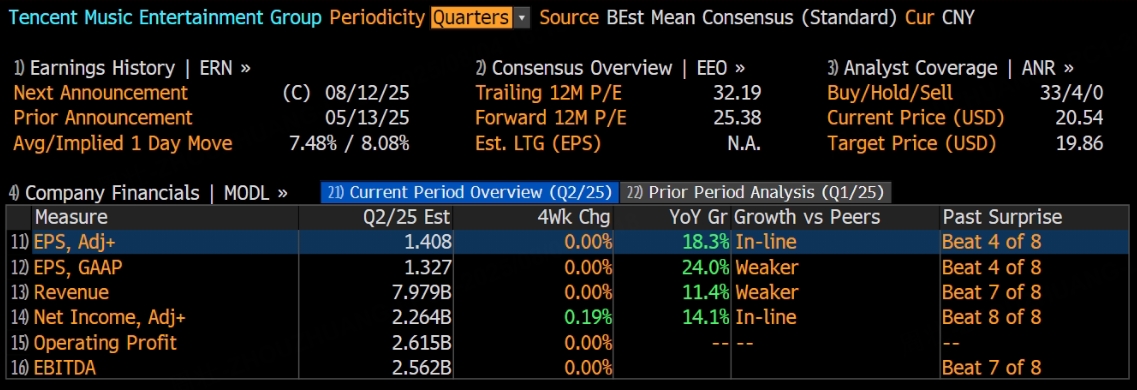
Task: Open Company Financials MODL link
Action: click(148, 193)
